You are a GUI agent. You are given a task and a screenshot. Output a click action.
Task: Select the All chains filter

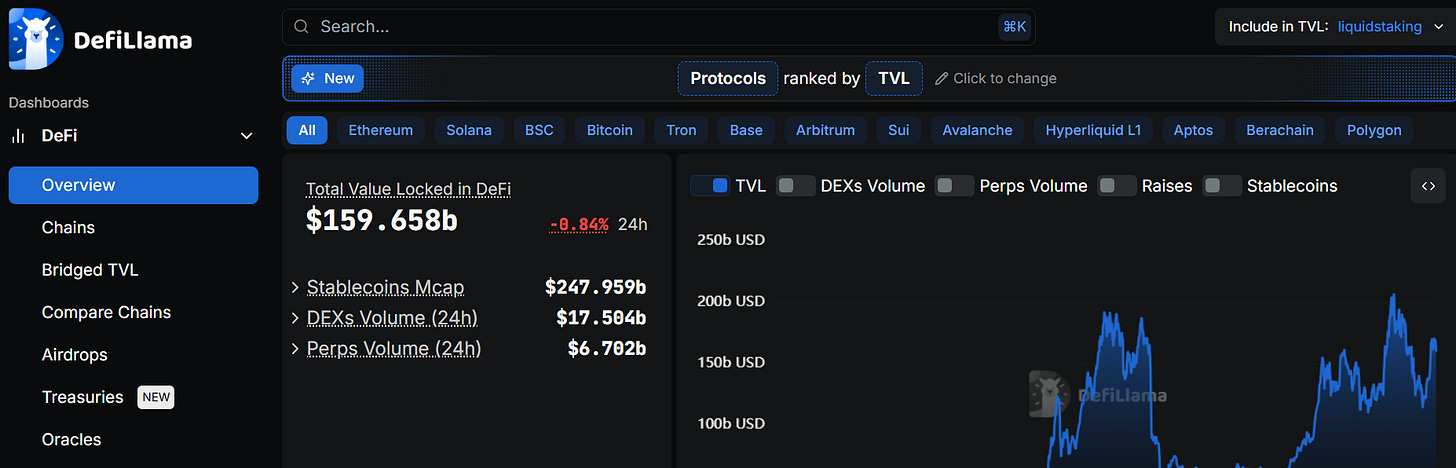307,130
